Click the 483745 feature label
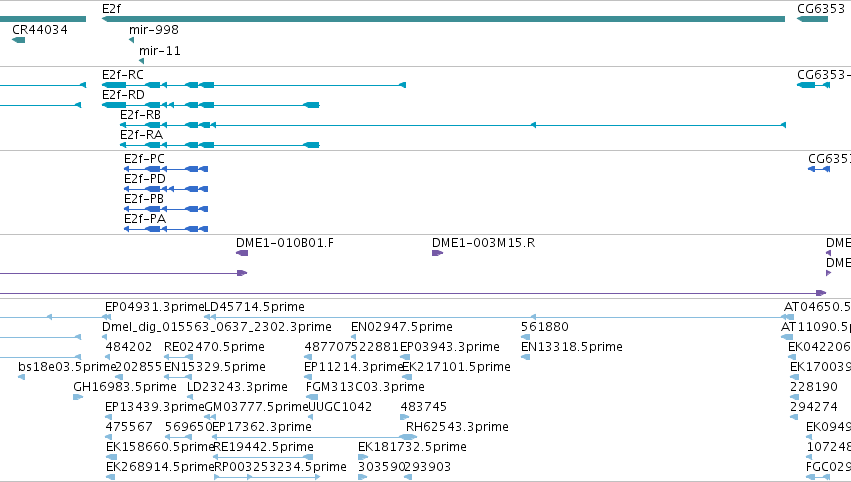 pyautogui.click(x=424, y=407)
